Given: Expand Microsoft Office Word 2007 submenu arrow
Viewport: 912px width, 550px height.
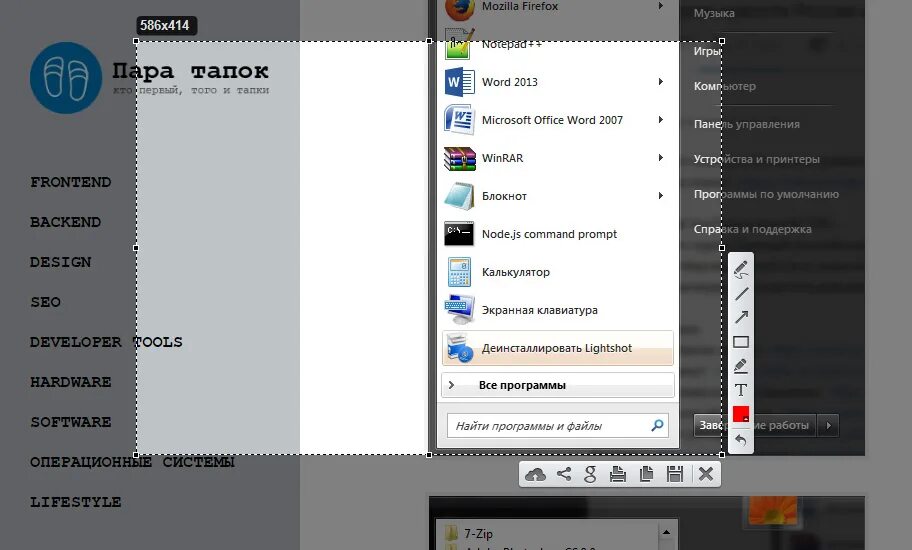Looking at the screenshot, I should coord(660,120).
